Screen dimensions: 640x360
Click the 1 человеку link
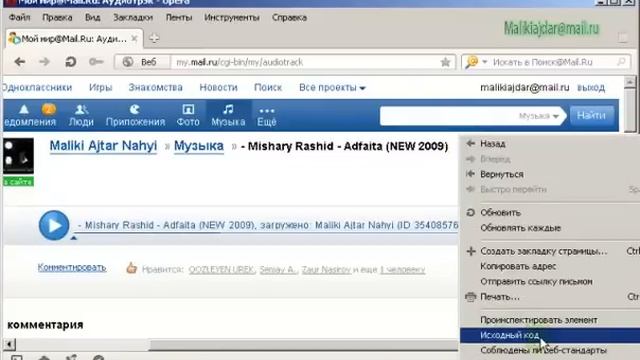click(x=402, y=270)
